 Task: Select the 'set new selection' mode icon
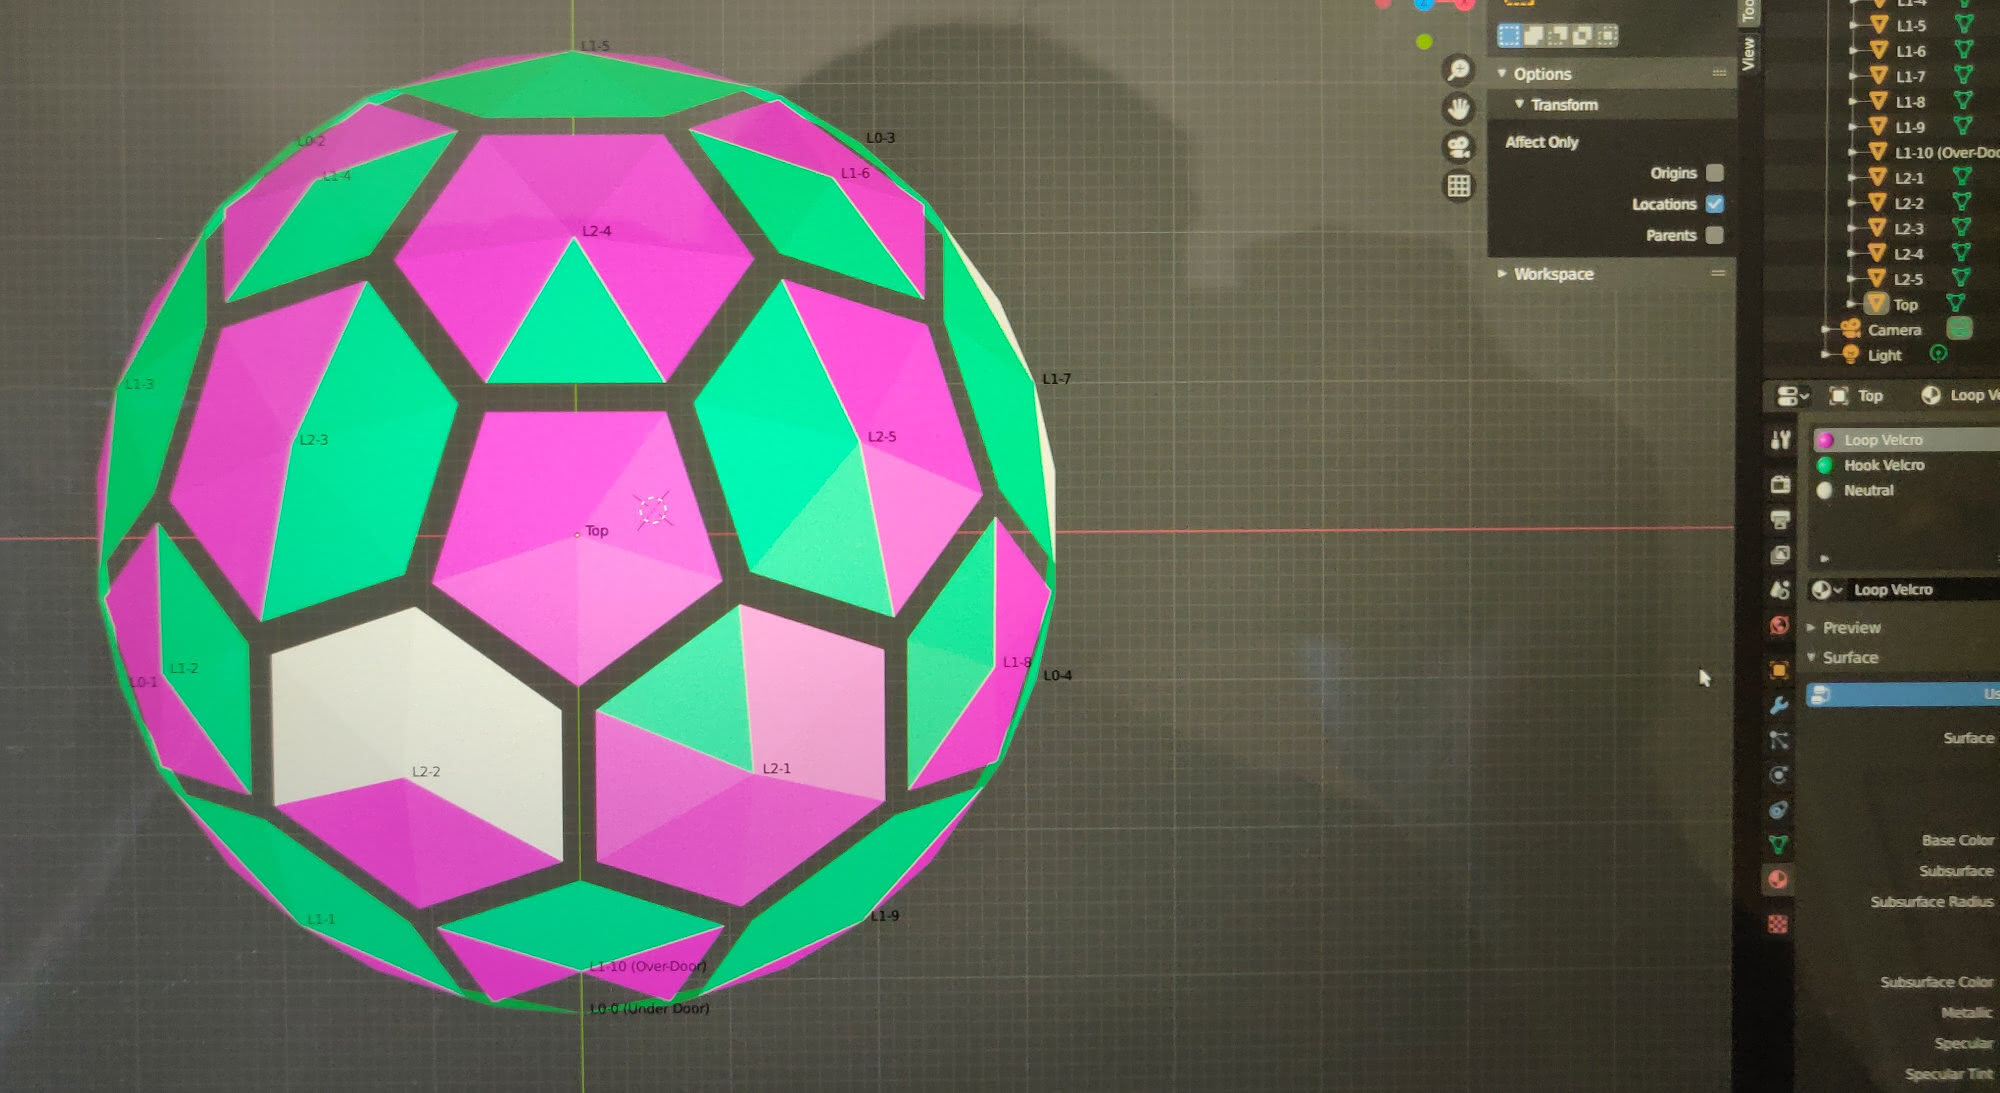(1509, 36)
